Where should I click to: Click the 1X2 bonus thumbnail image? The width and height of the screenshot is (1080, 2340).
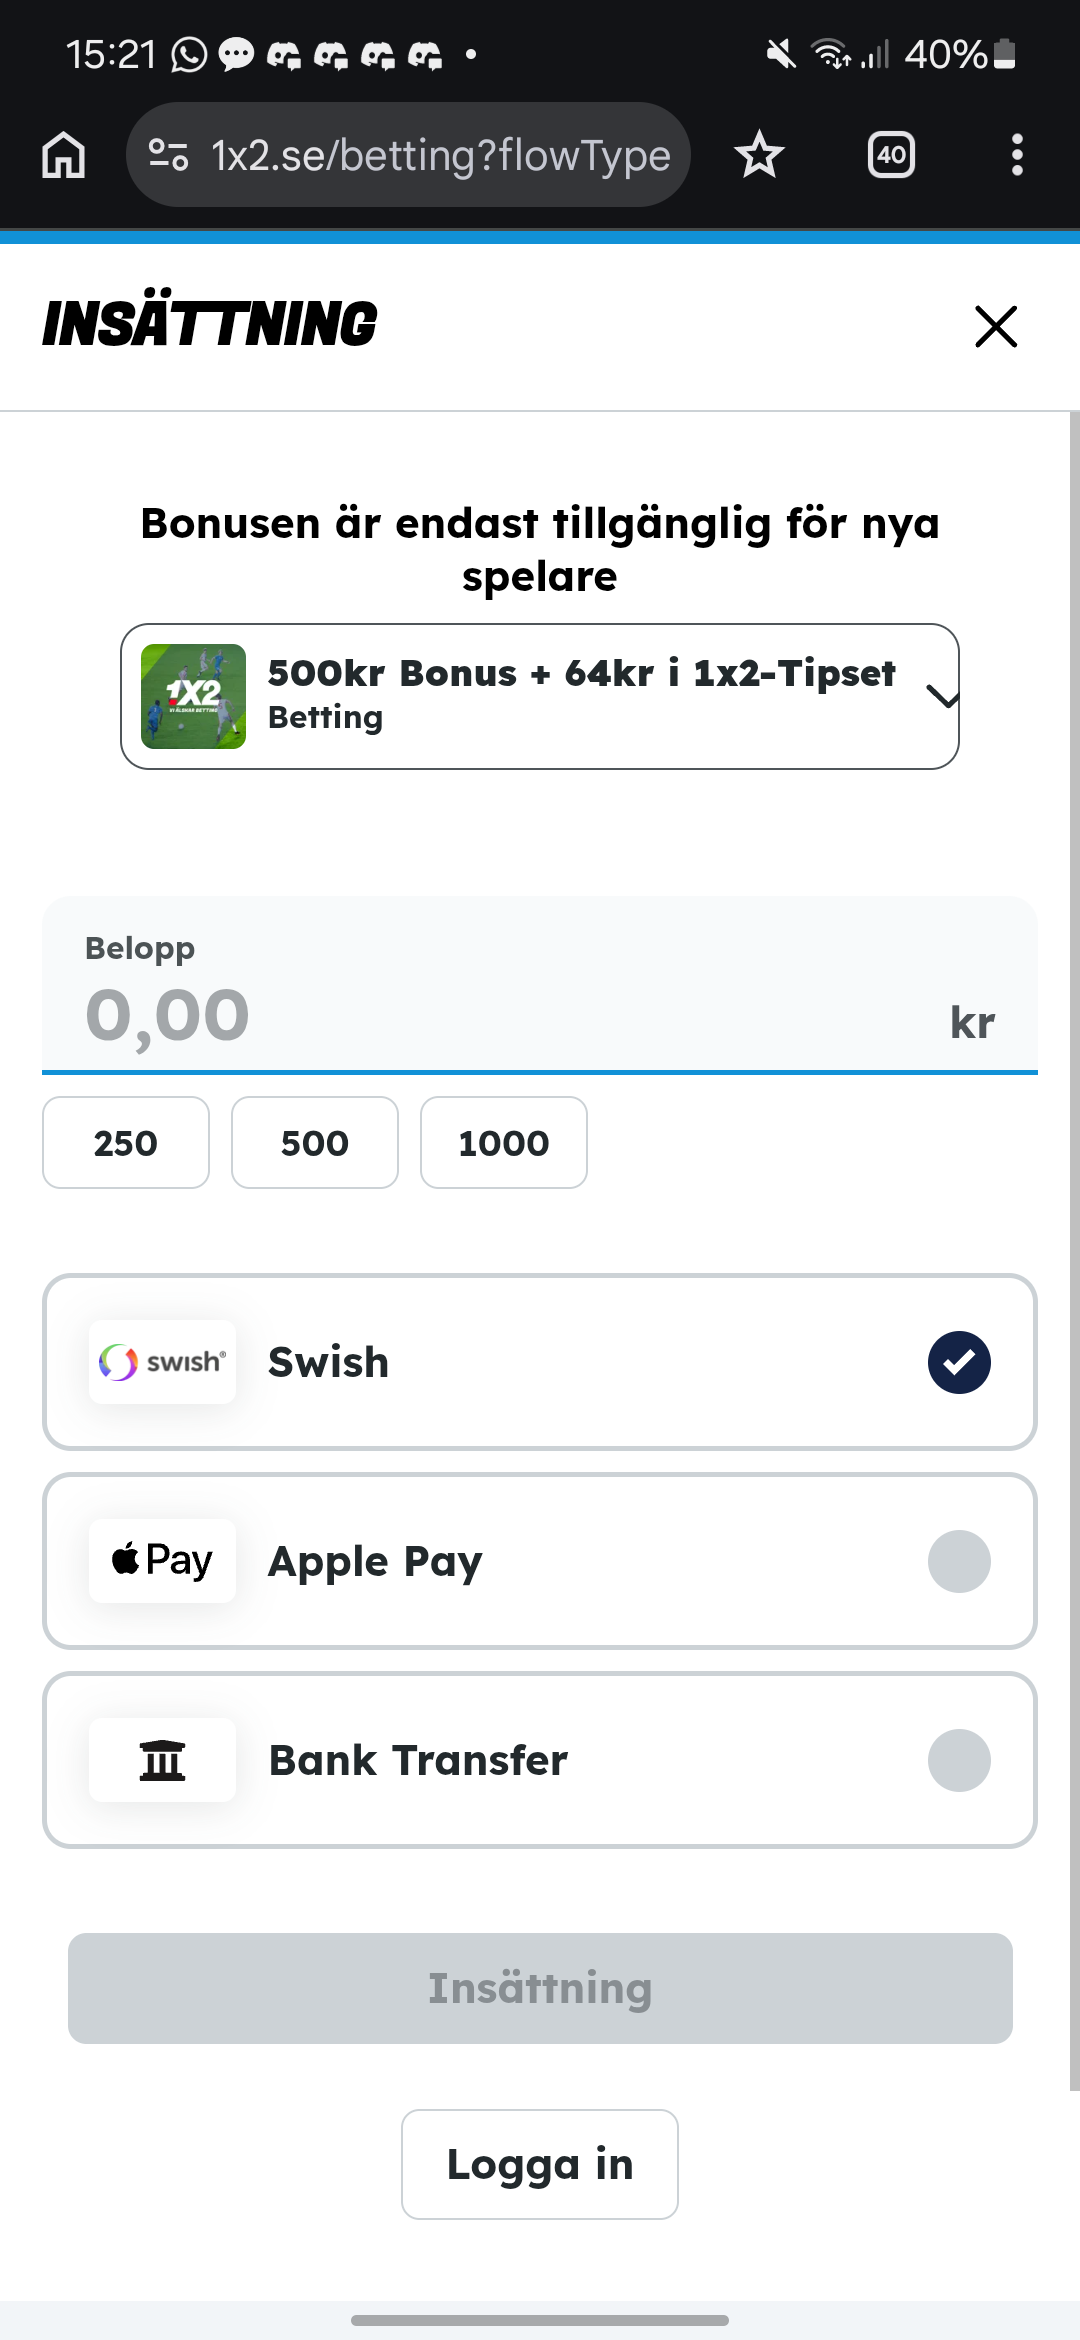pos(193,696)
